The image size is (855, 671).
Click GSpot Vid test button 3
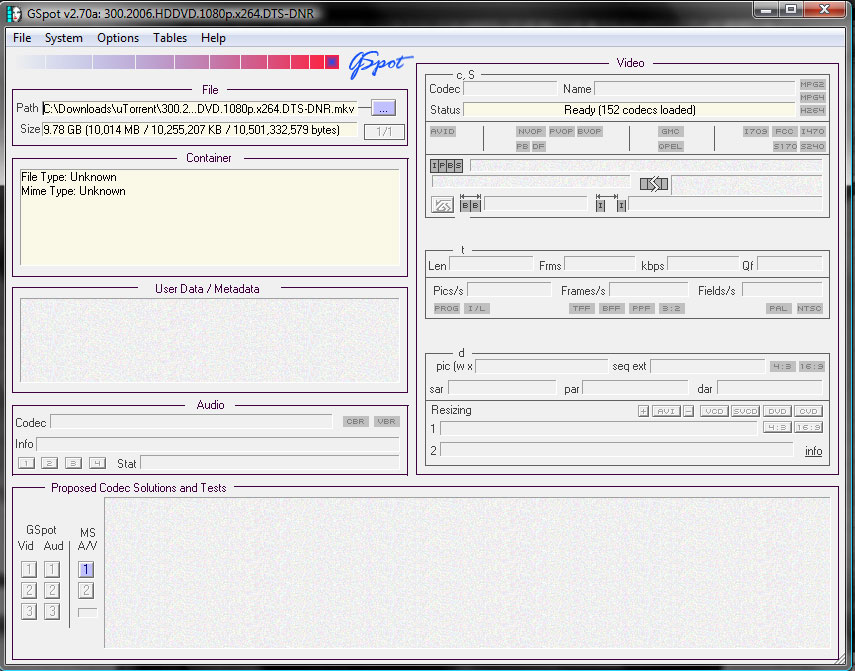tap(29, 612)
